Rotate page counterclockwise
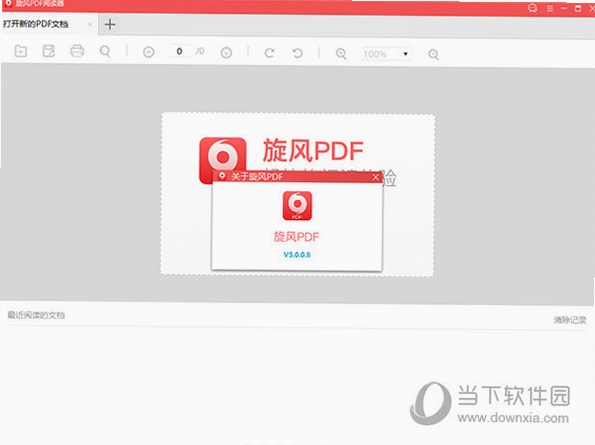595x445 pixels. pyautogui.click(x=298, y=53)
